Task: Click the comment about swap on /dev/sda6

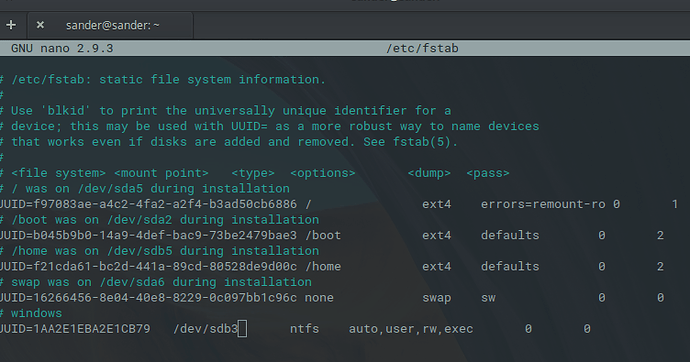Action: (156, 282)
